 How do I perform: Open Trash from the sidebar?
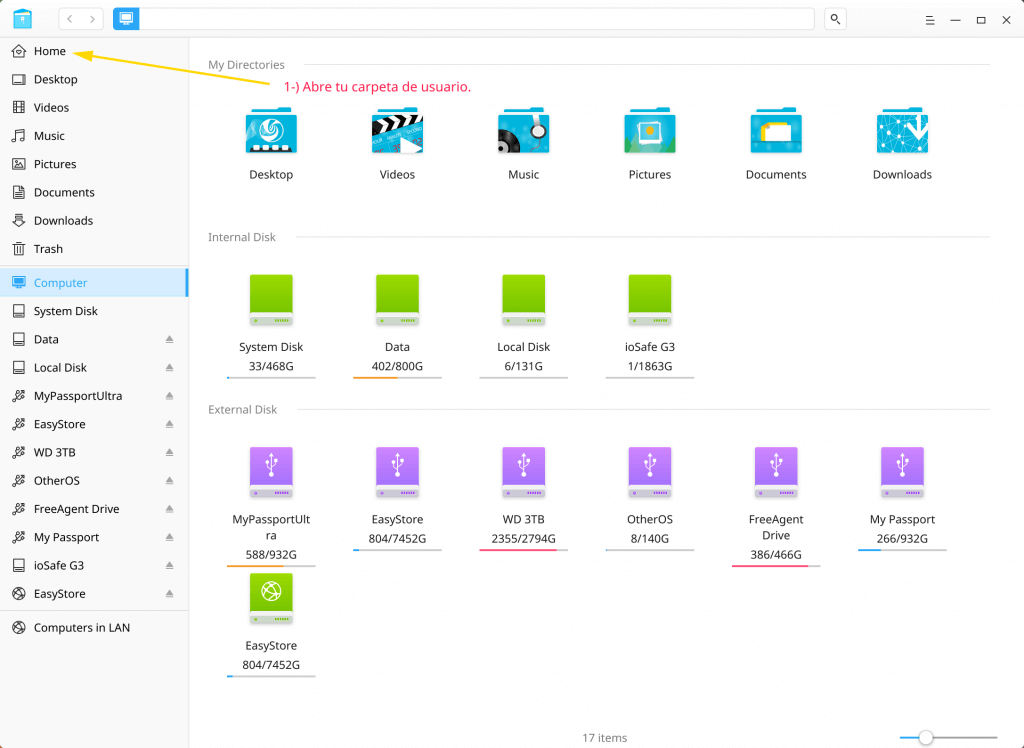(48, 249)
